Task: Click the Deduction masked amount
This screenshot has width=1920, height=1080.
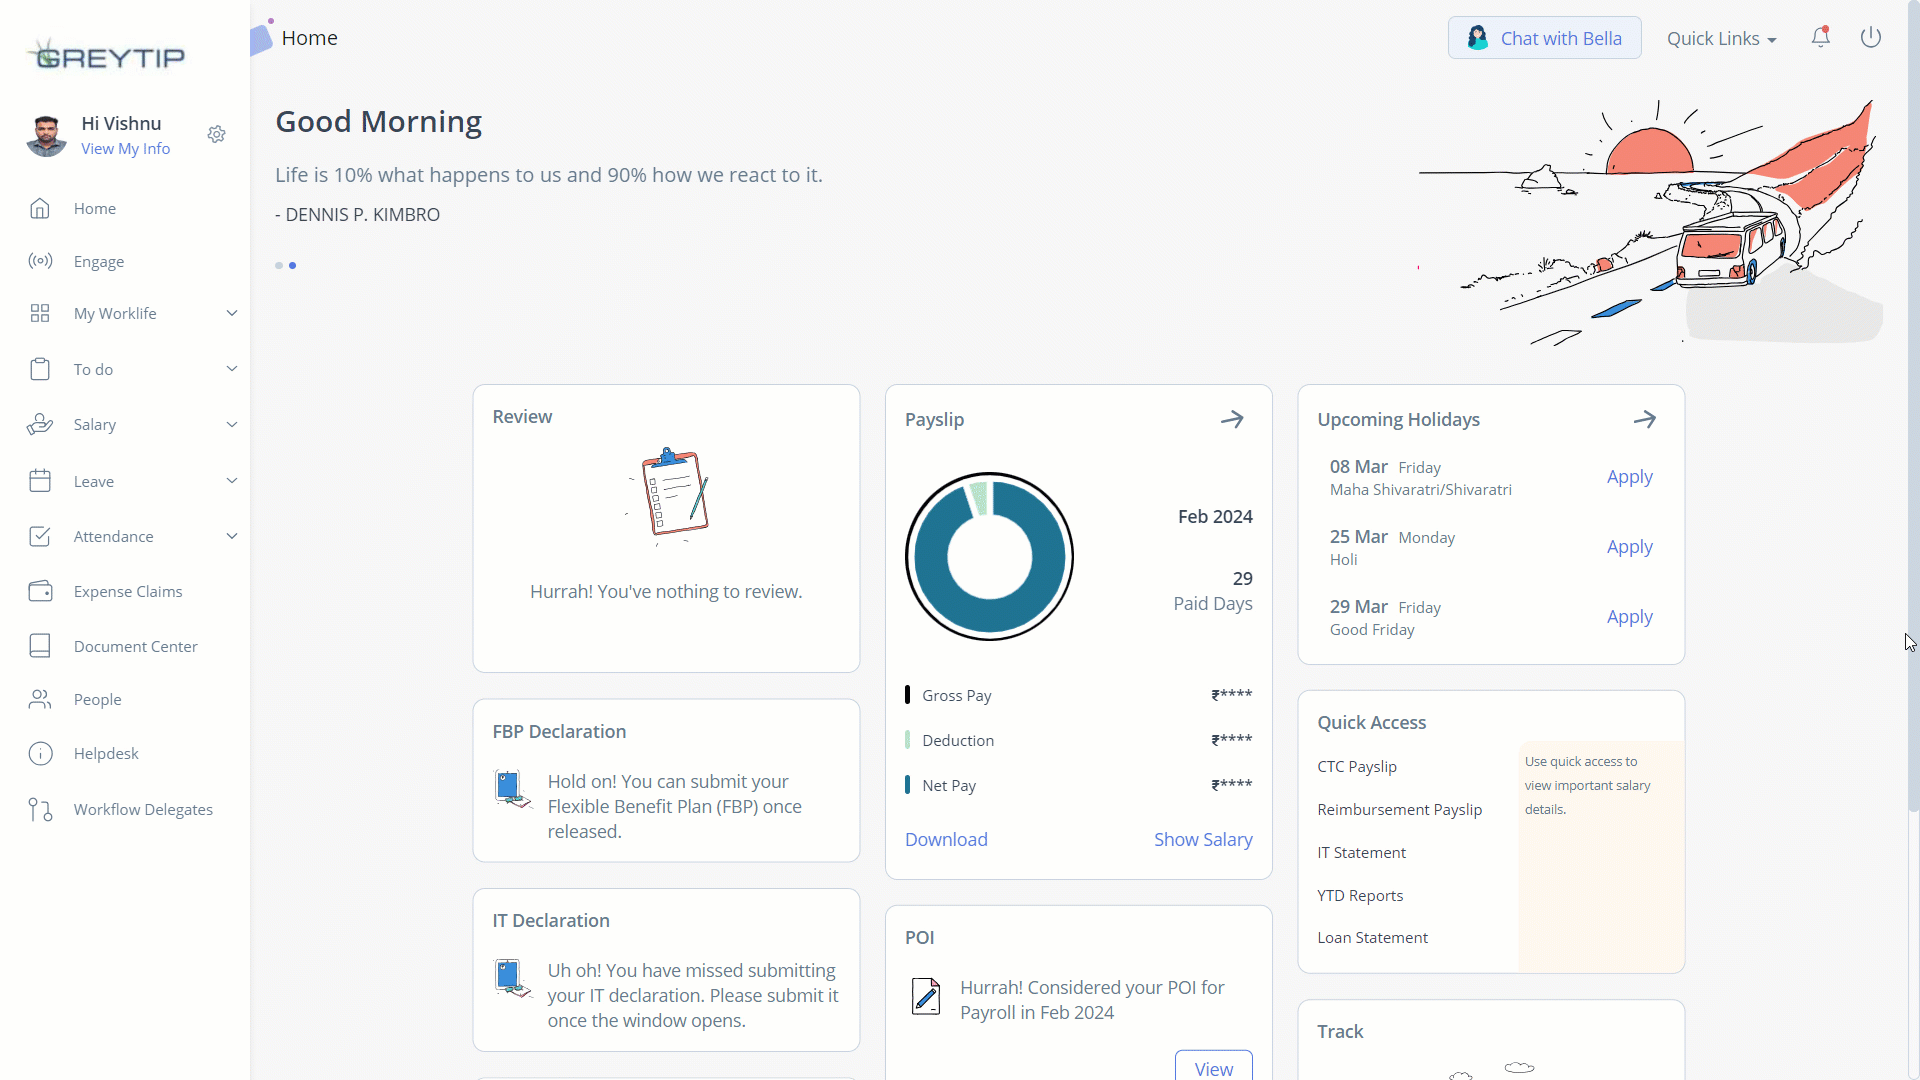Action: point(1231,740)
